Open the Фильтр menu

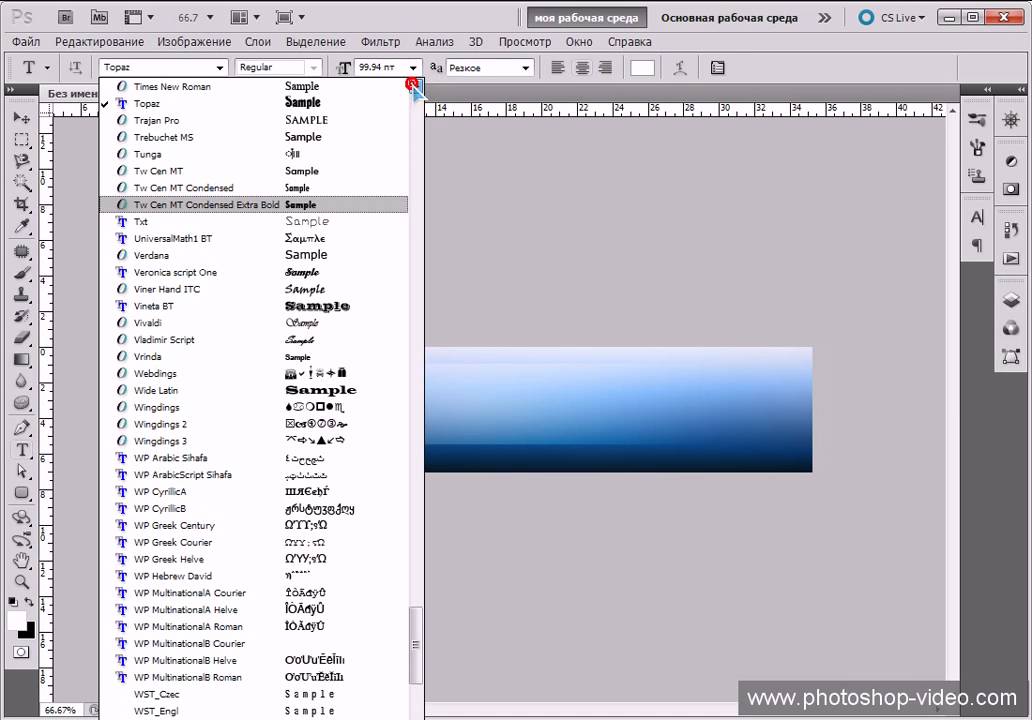tap(380, 42)
